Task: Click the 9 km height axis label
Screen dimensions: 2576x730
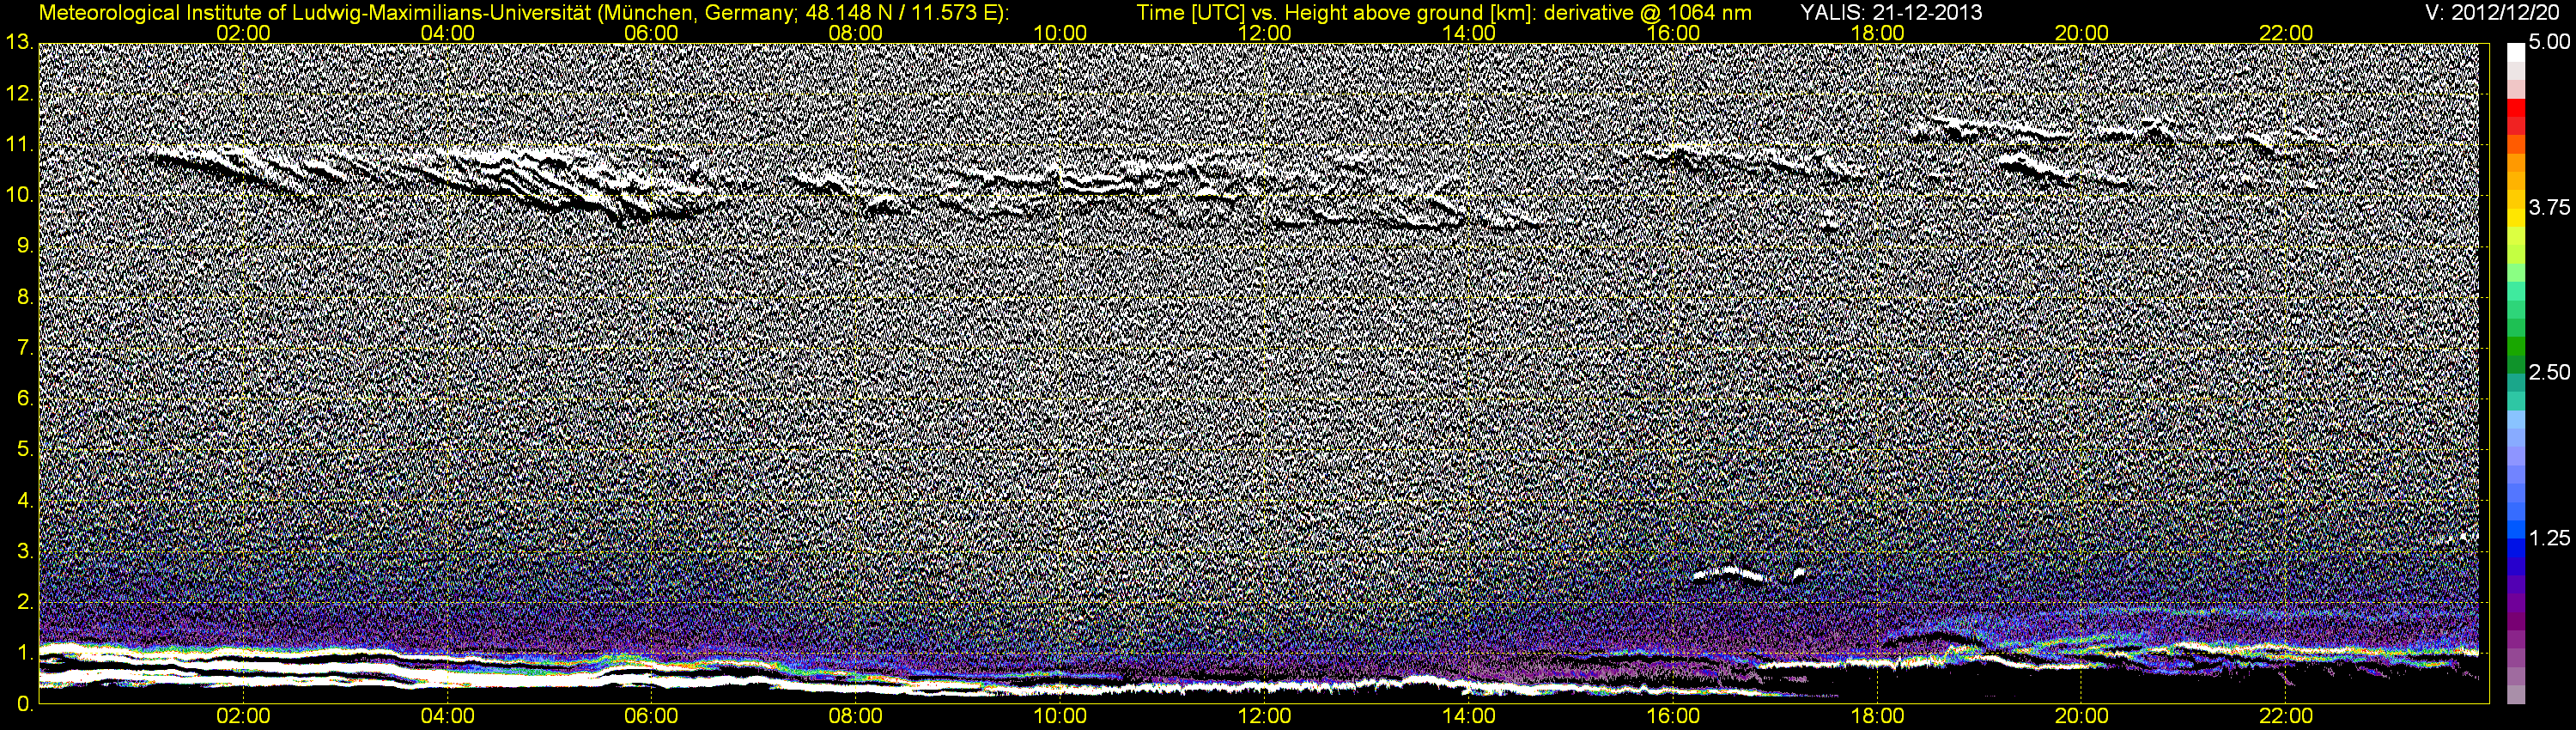Action: tap(25, 246)
